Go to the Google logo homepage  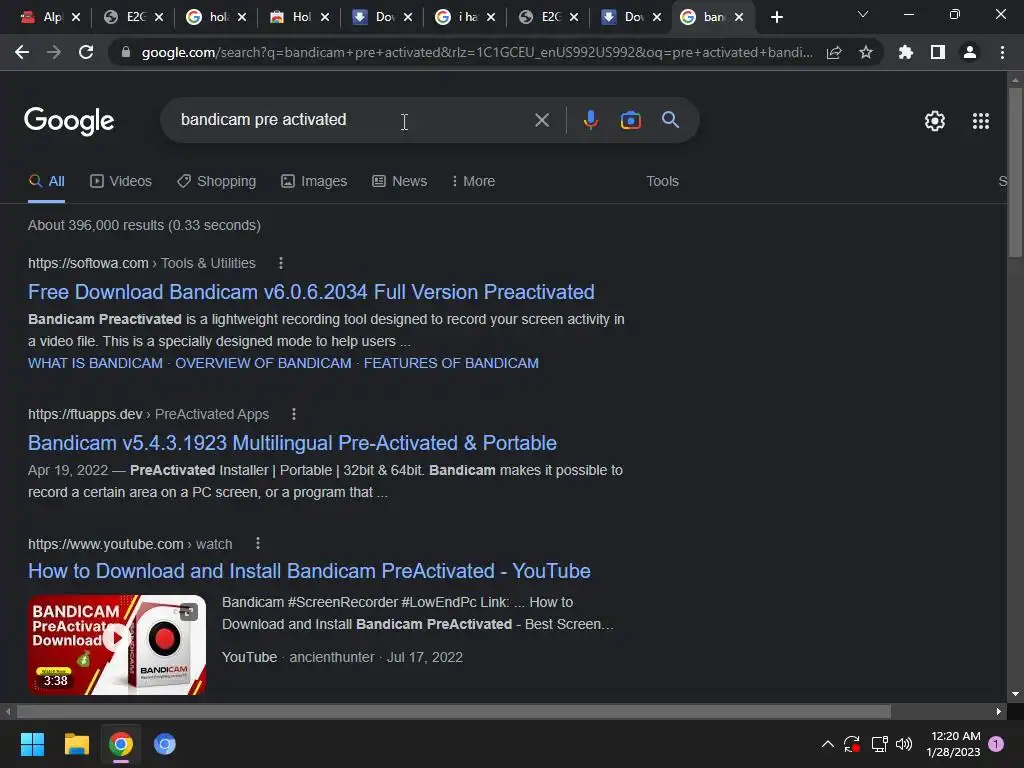[69, 121]
